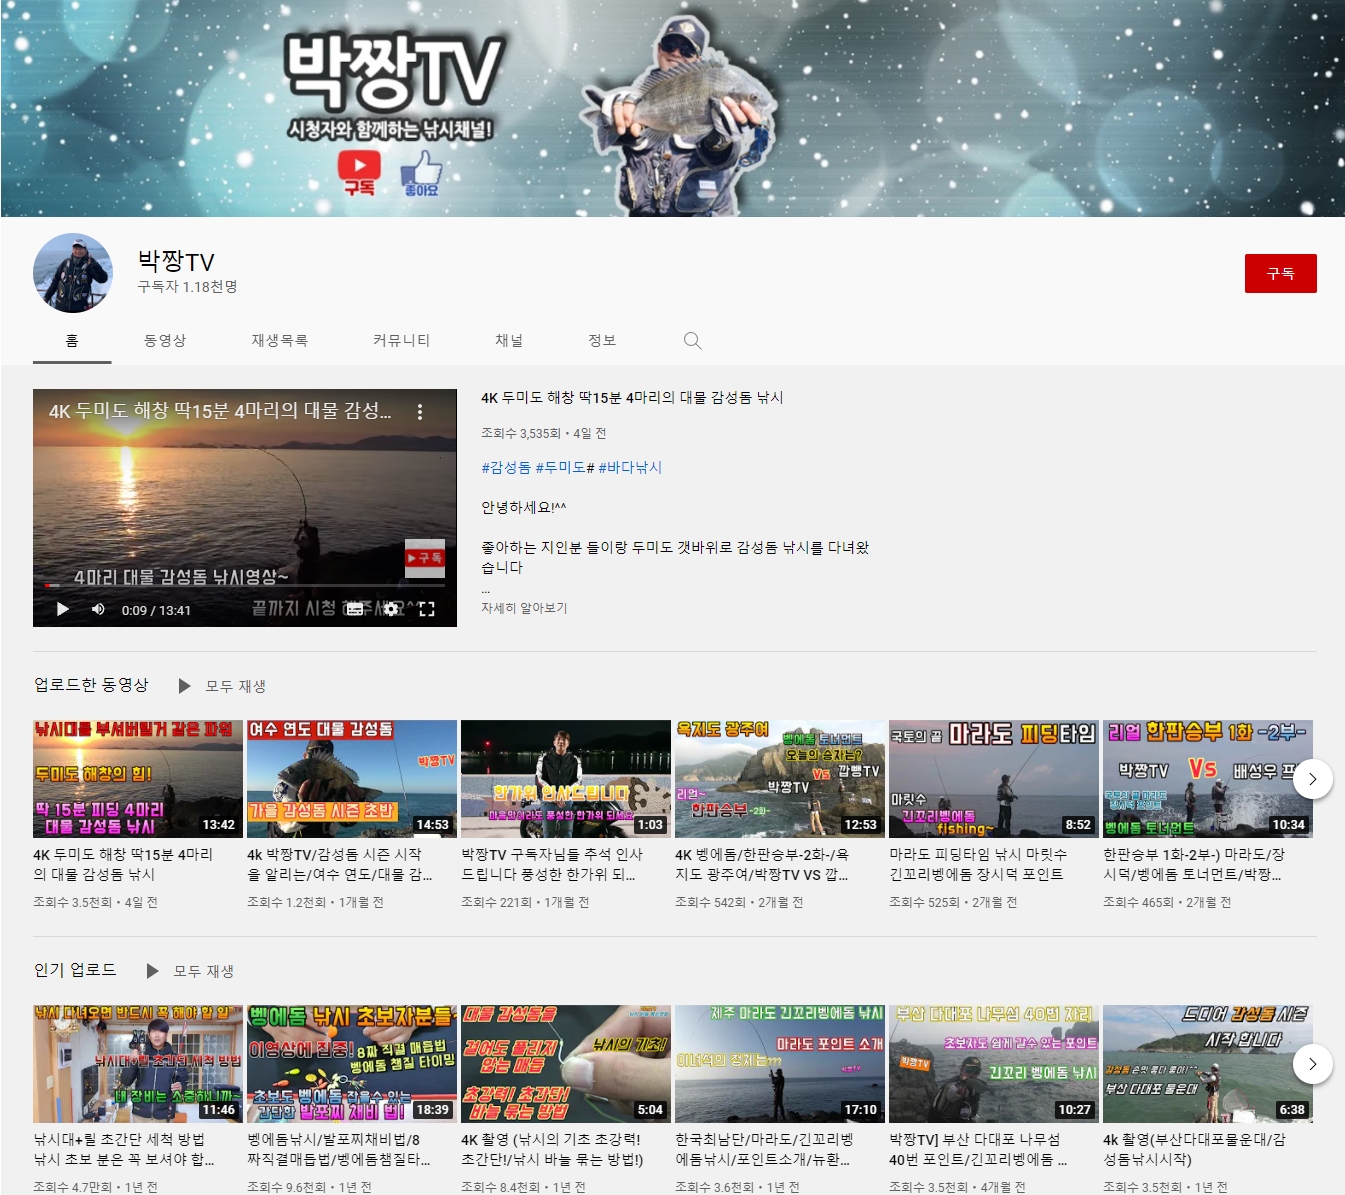The width and height of the screenshot is (1345, 1195).
Task: Expand description with 자세히 알아보기
Action: [524, 608]
